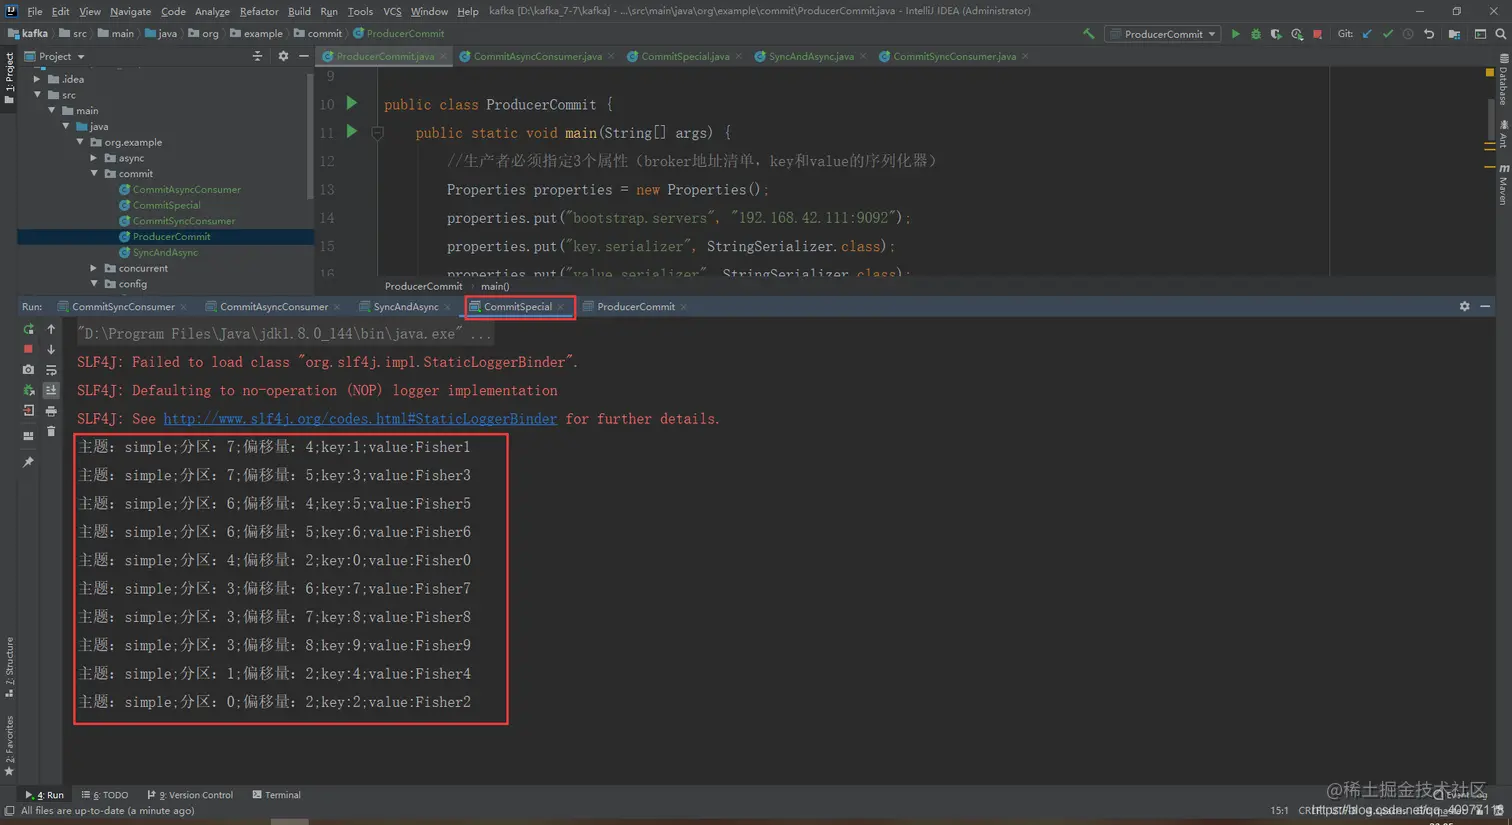This screenshot has width=1512, height=825.
Task: Click the Attach debugger icon in the Run panel
Action: 28,390
